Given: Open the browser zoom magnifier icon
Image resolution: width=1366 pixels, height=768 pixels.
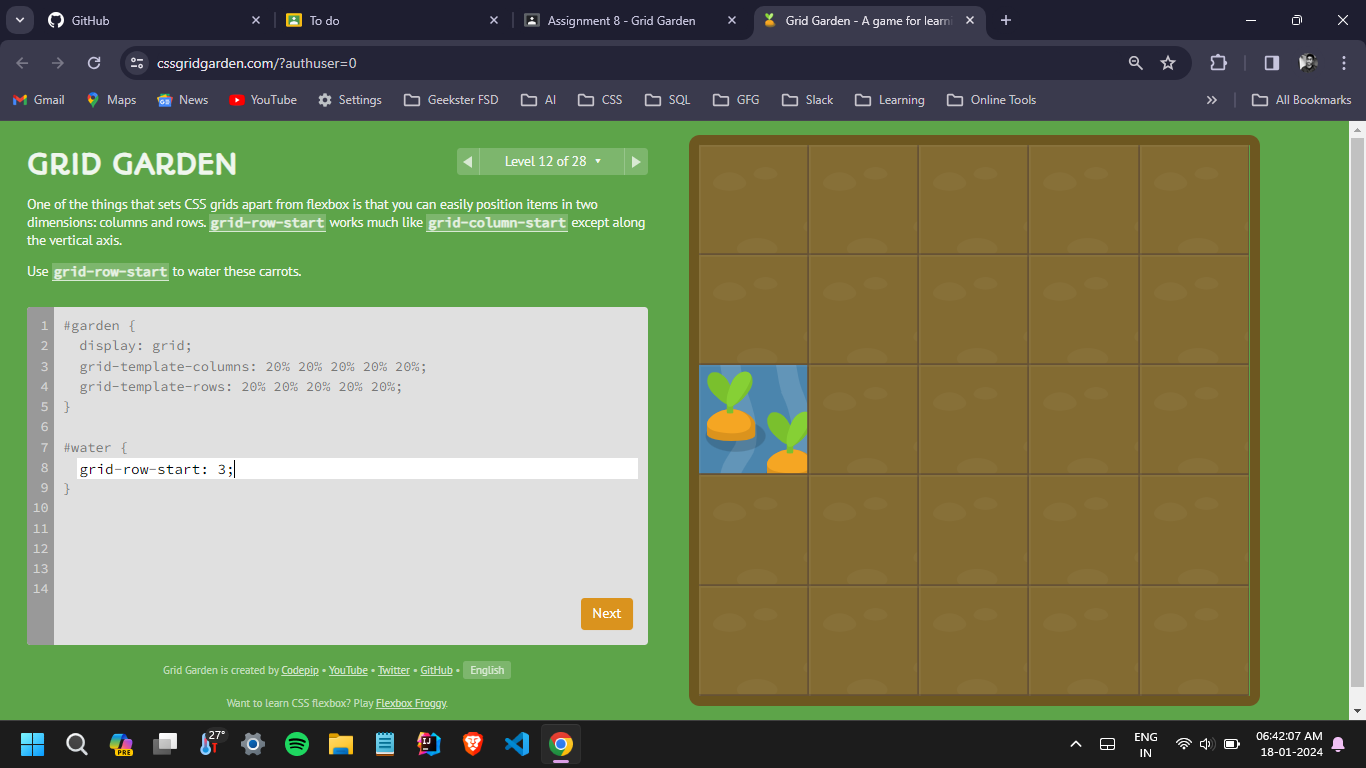Looking at the screenshot, I should [1135, 63].
